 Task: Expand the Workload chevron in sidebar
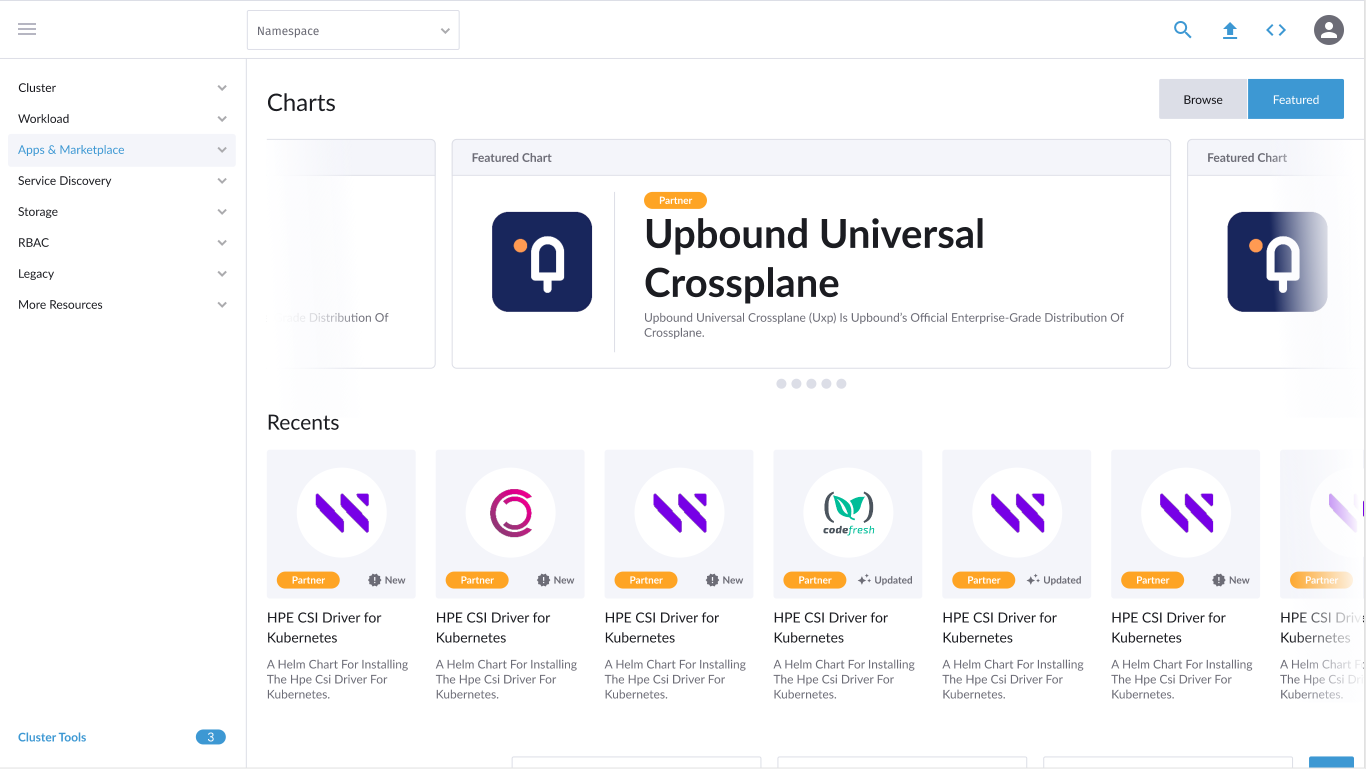point(222,119)
